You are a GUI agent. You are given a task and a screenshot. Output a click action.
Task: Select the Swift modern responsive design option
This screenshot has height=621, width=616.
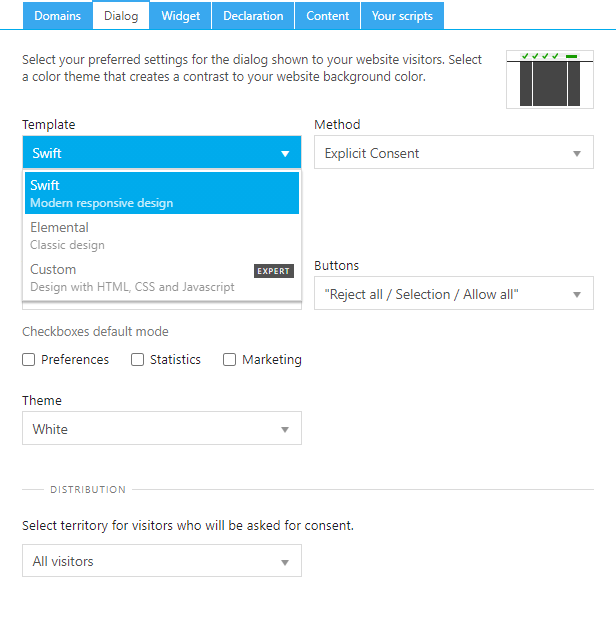coord(161,193)
